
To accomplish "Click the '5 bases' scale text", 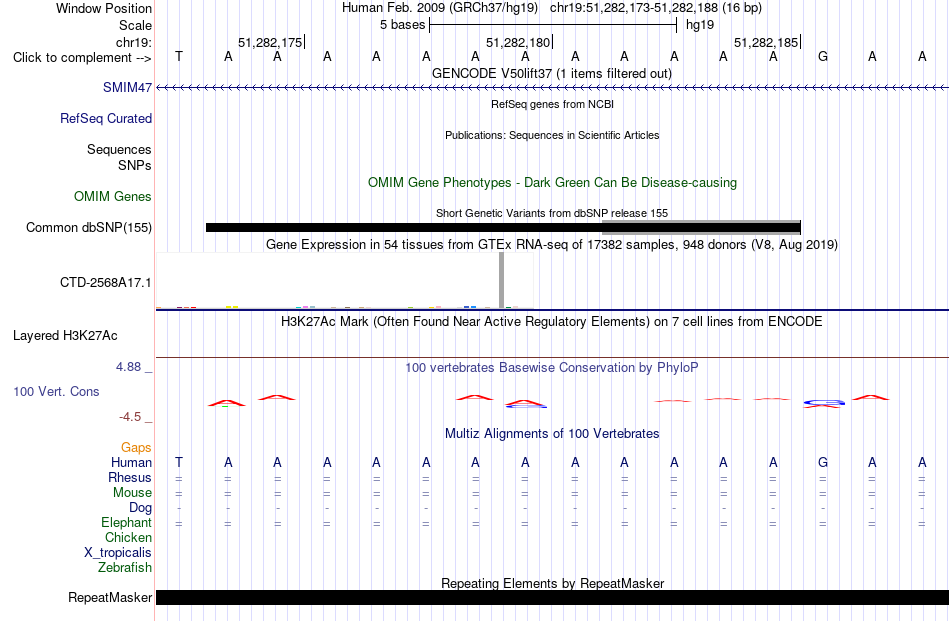I will (x=402, y=25).
